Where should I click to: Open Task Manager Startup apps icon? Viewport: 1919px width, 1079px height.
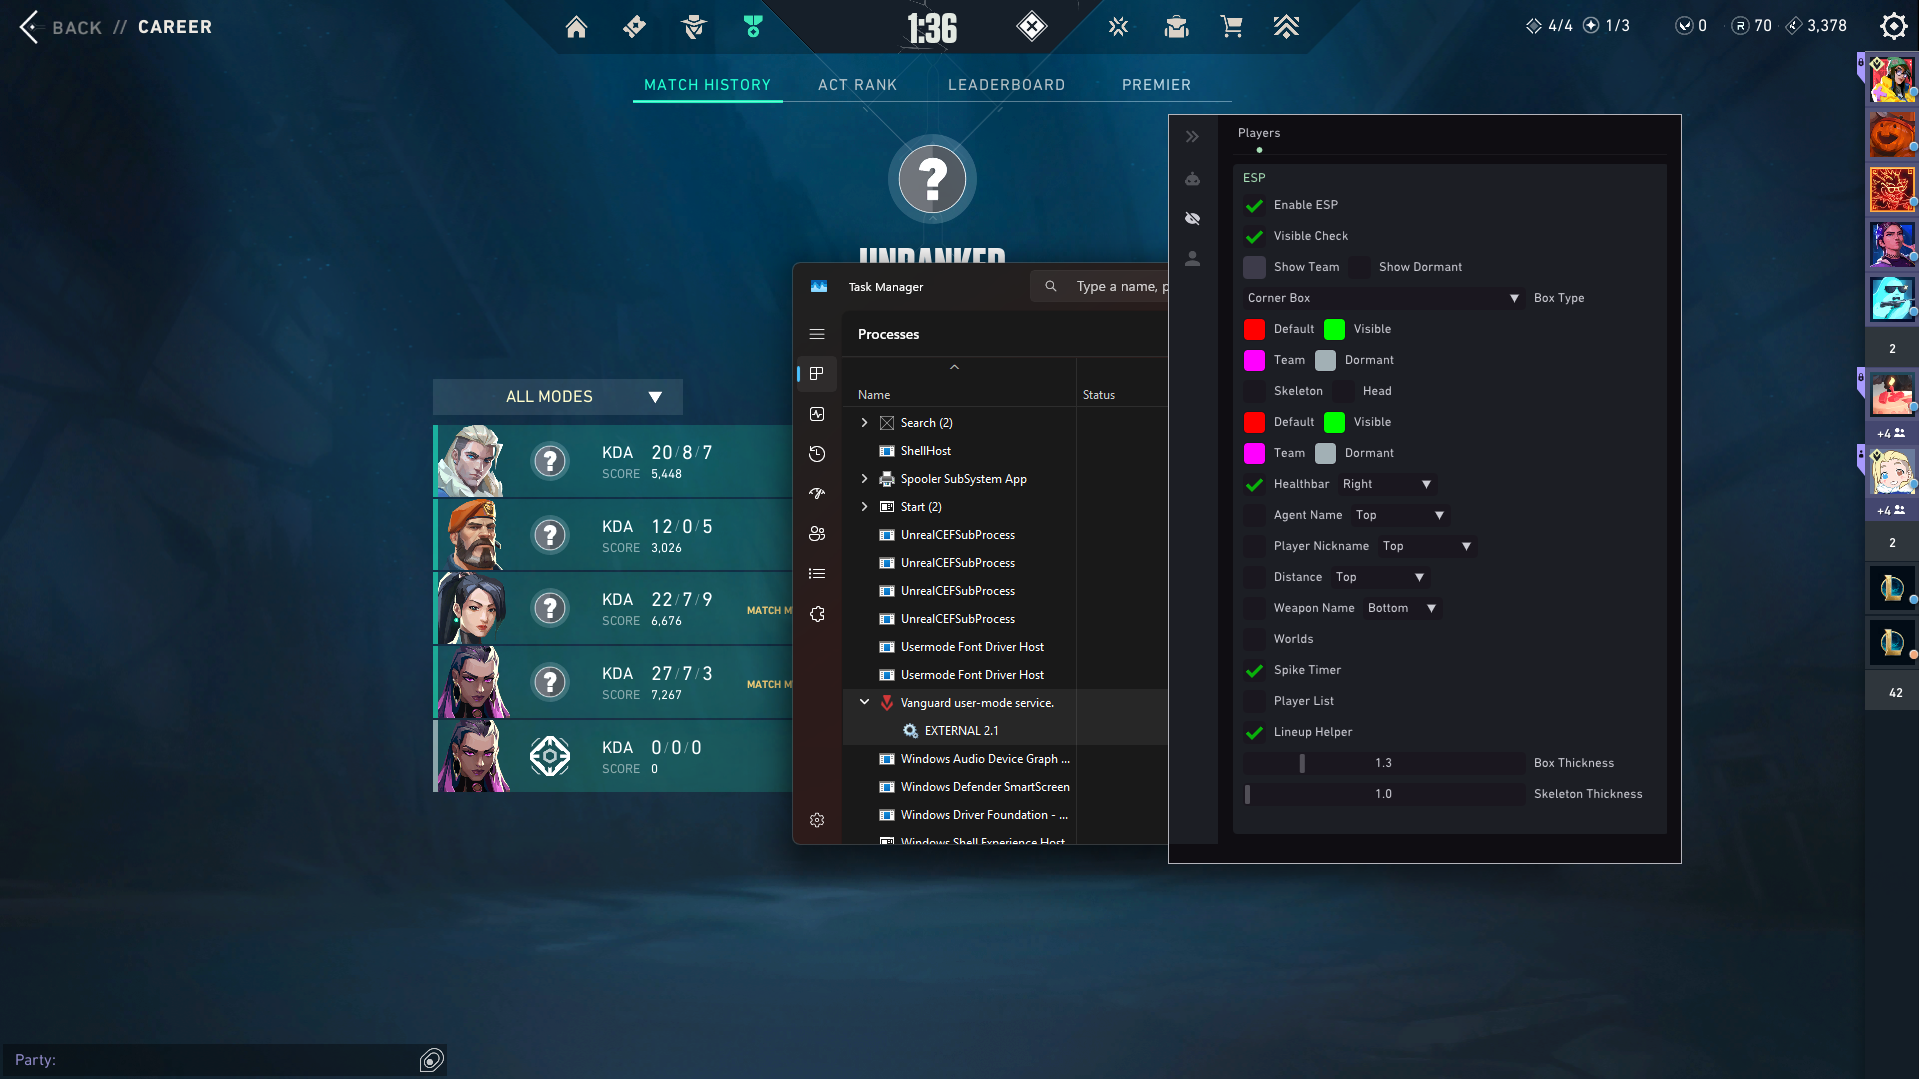[x=817, y=493]
